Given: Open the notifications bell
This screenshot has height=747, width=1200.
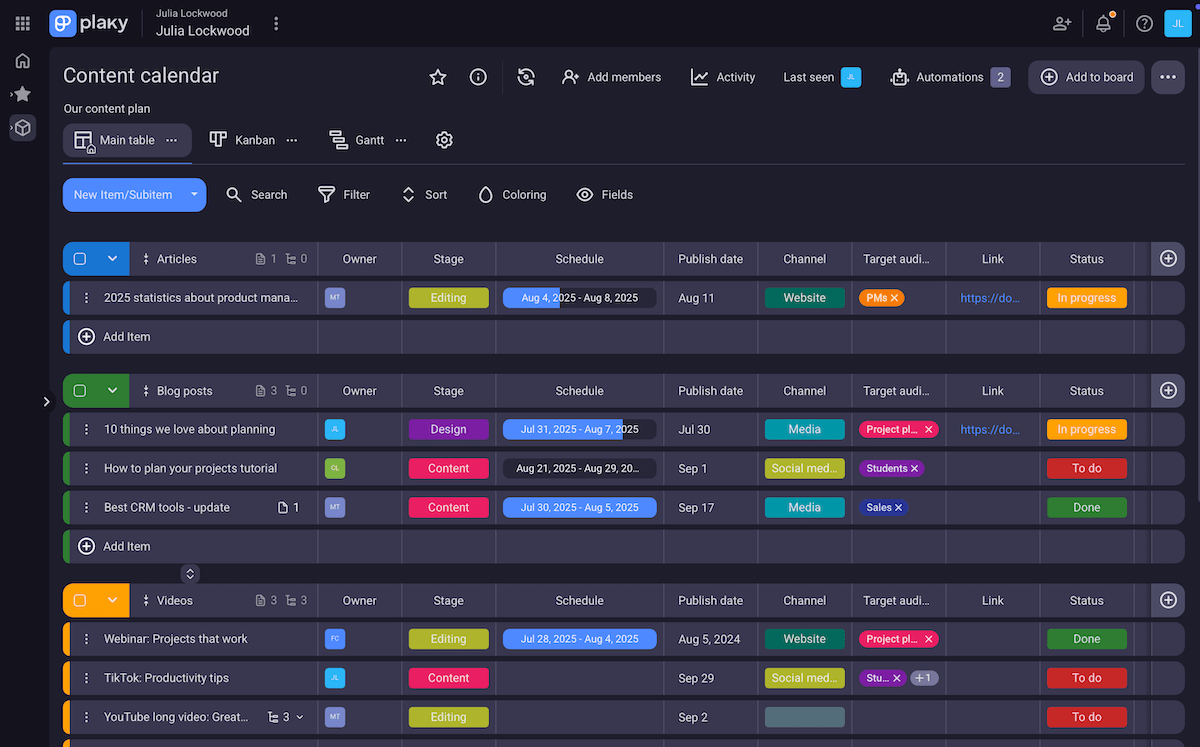Looking at the screenshot, I should (1102, 22).
